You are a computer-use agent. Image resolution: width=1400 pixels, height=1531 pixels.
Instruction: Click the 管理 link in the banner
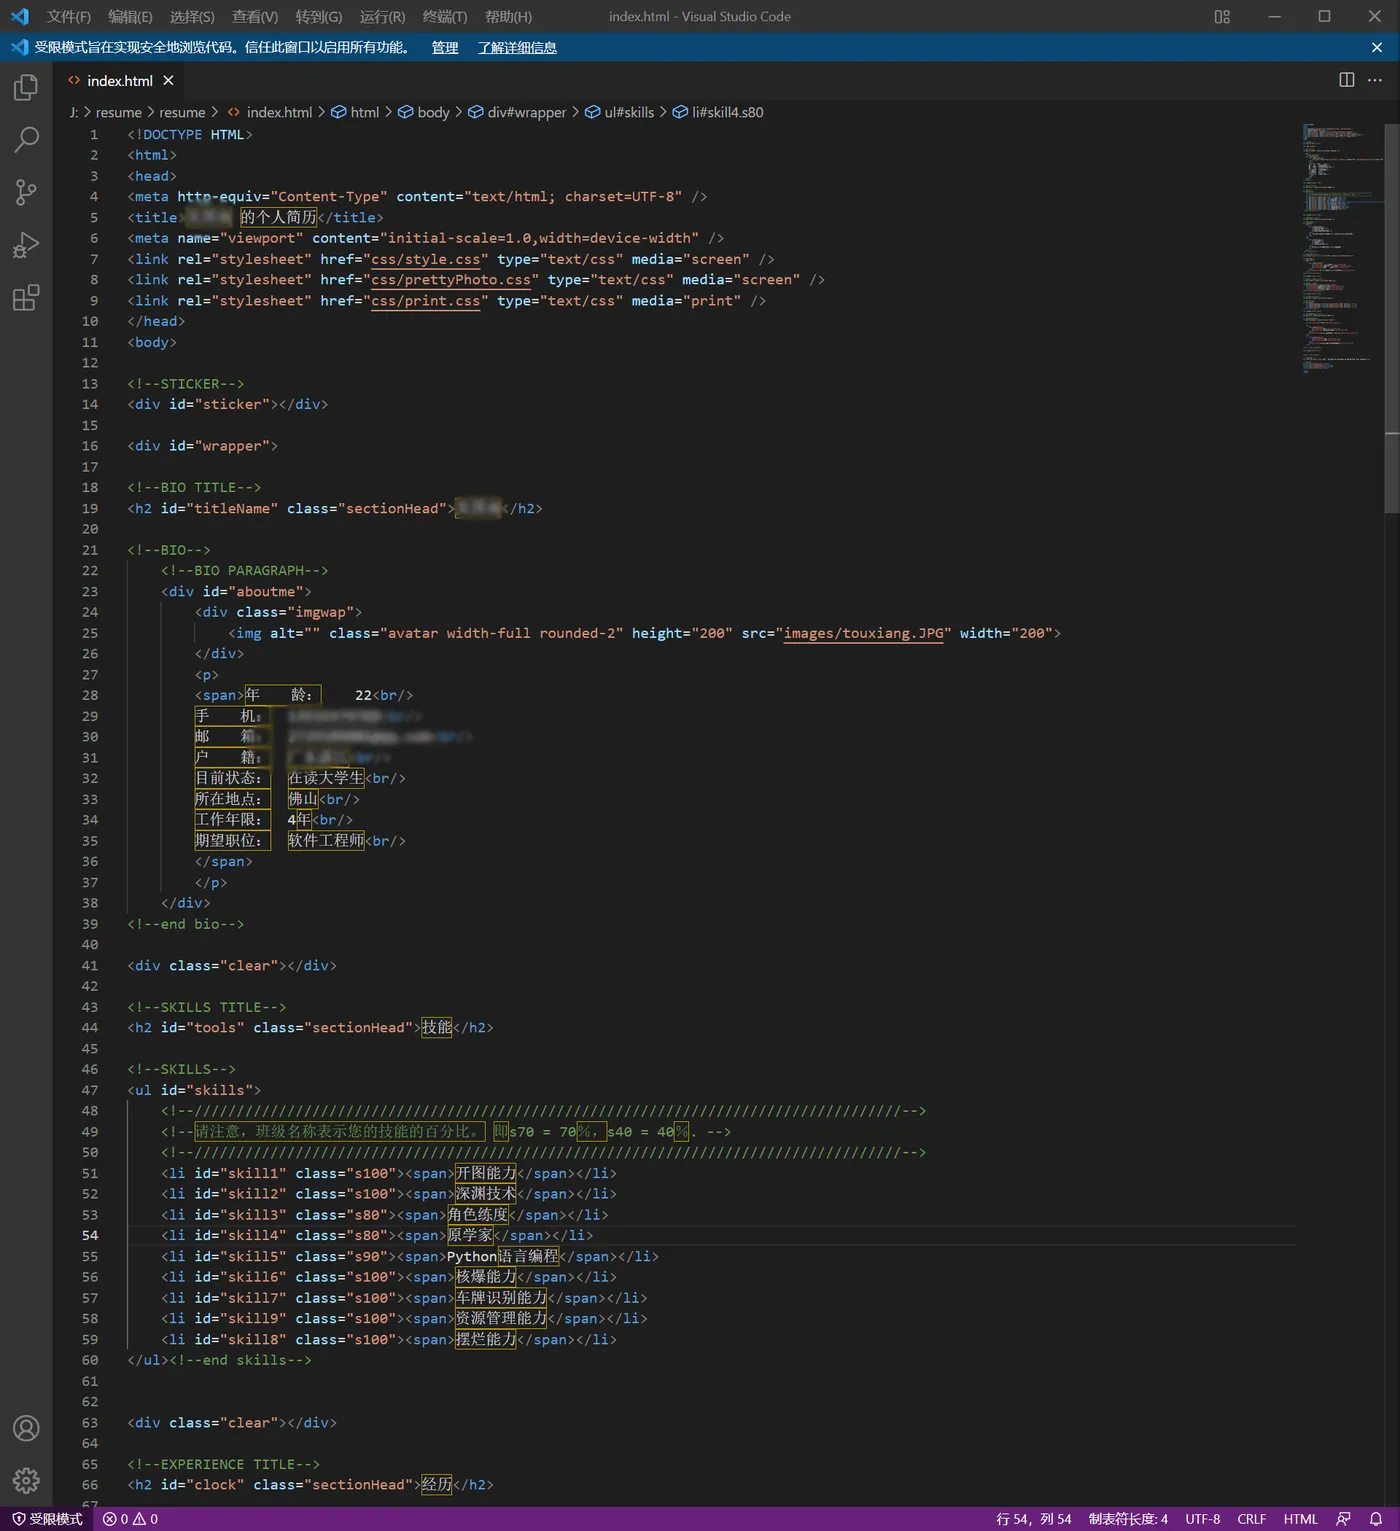point(445,47)
